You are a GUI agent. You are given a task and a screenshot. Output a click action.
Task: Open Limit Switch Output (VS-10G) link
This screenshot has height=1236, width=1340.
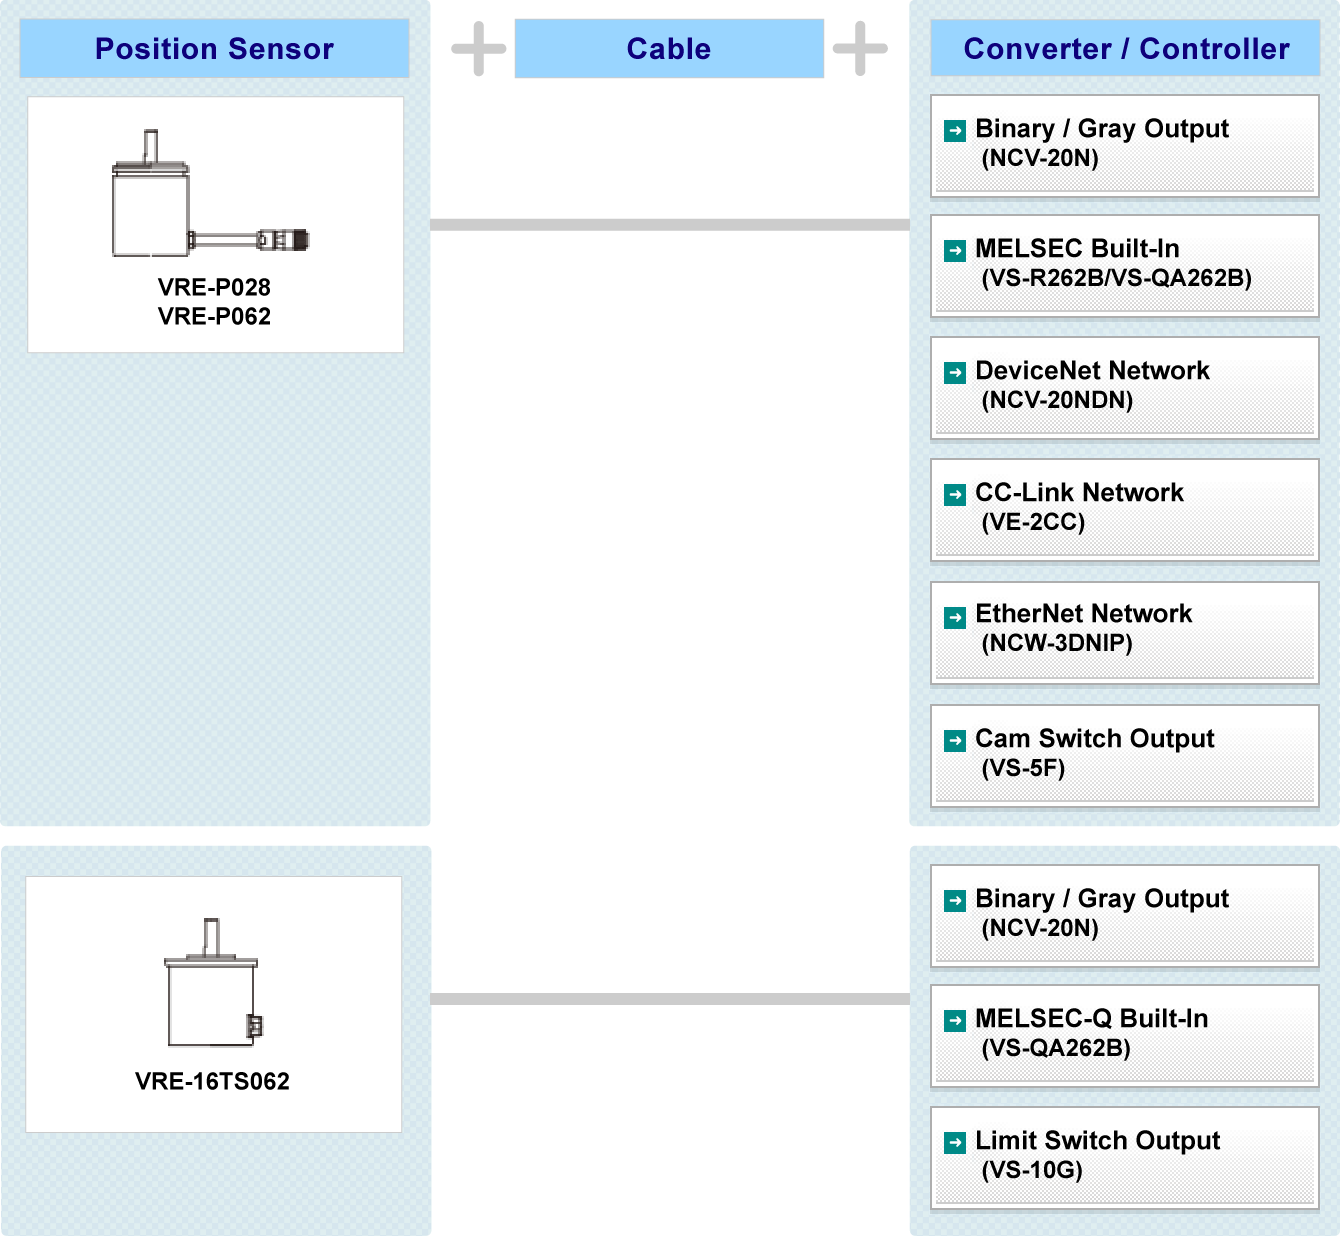(x=1125, y=1158)
